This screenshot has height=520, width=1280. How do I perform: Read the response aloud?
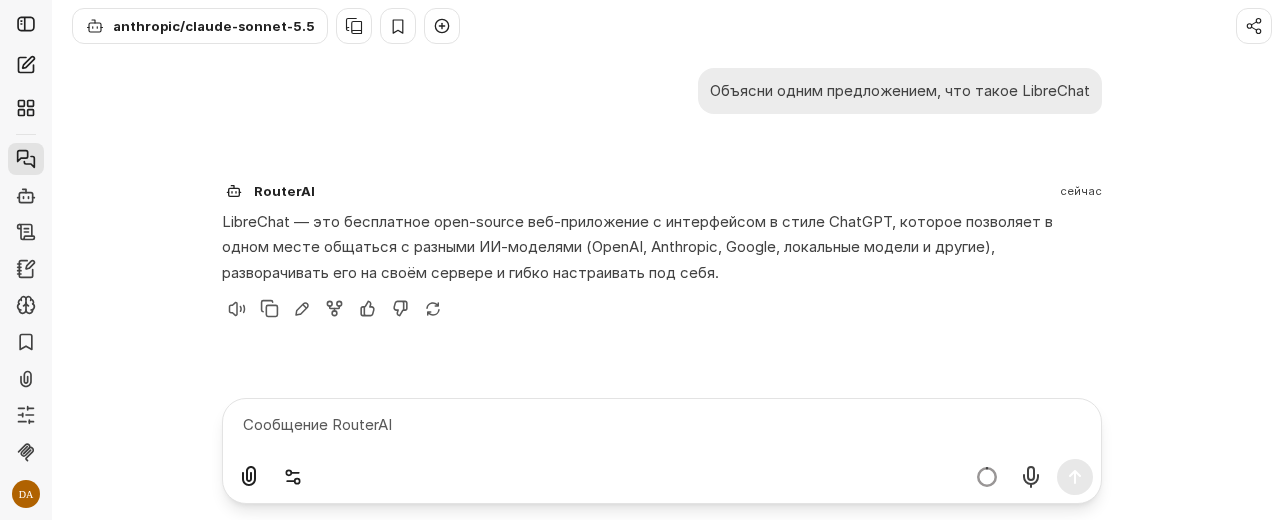point(237,309)
